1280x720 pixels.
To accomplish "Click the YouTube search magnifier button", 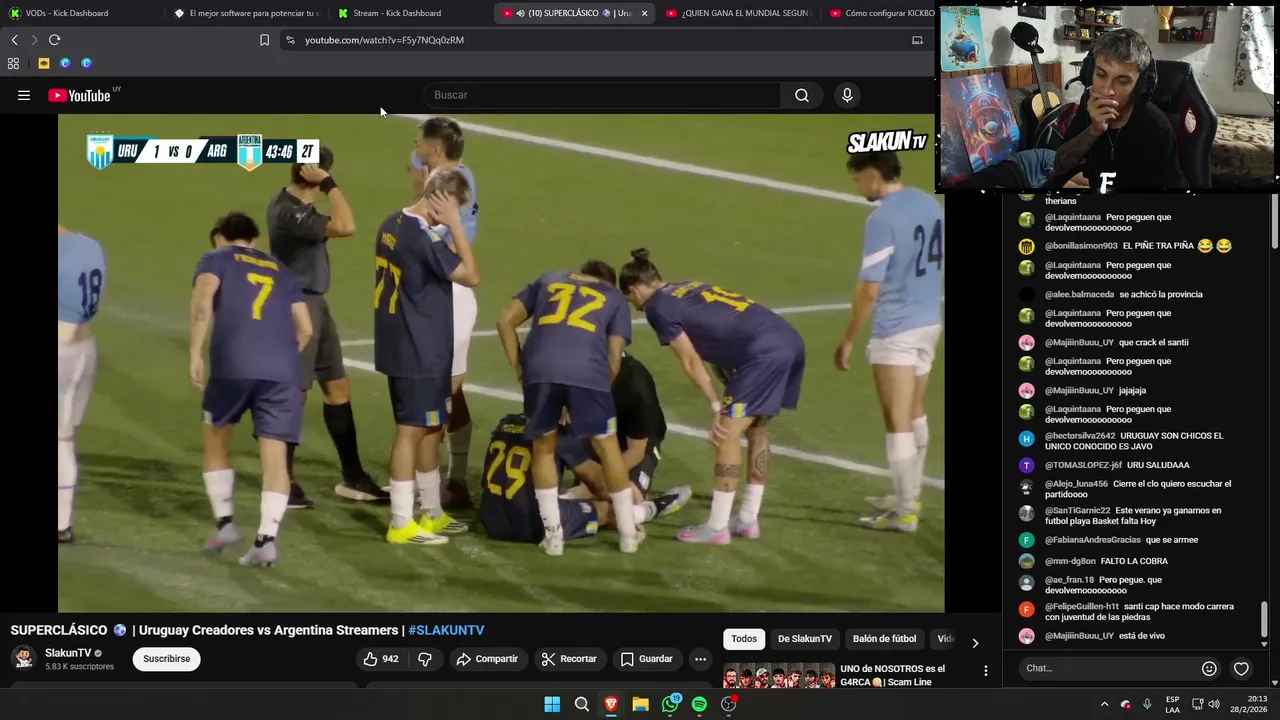I will 802,95.
